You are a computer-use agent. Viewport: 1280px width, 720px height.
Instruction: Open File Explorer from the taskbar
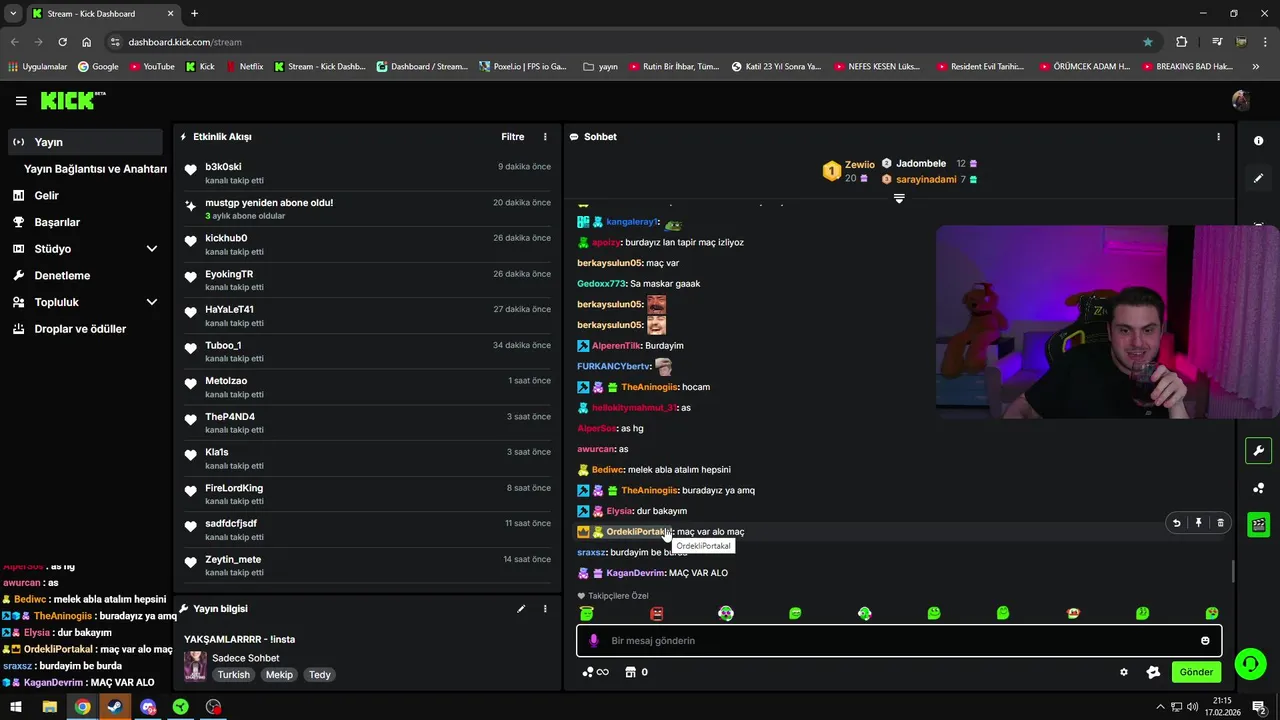[x=50, y=707]
